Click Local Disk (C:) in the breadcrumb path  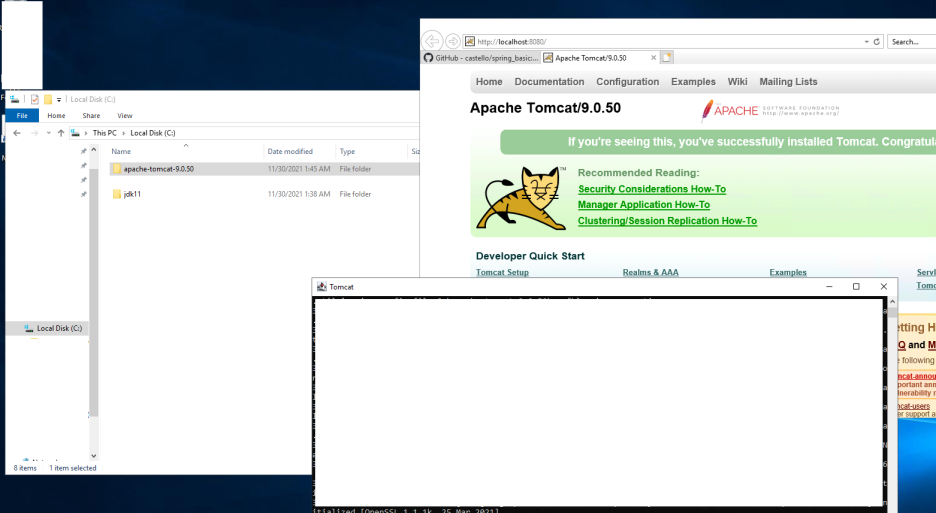coord(153,133)
